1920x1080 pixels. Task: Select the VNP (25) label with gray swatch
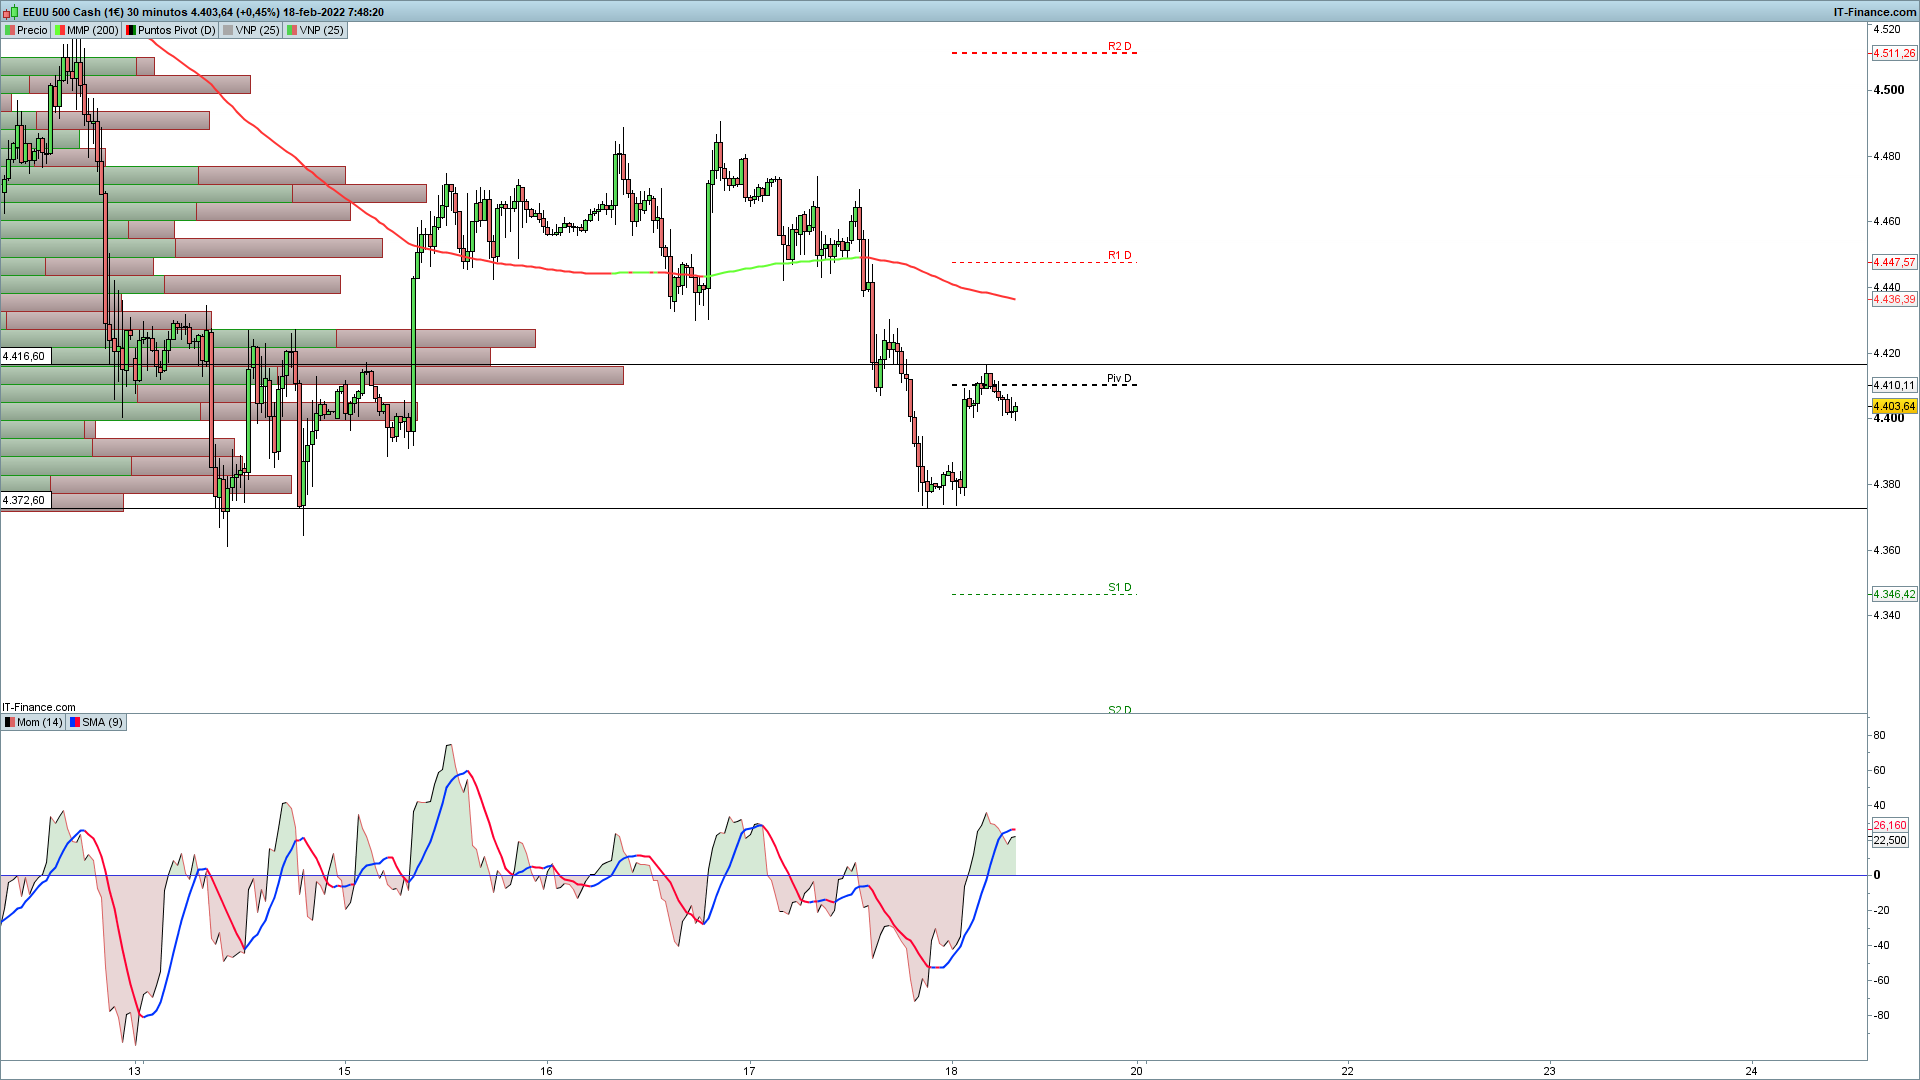pos(251,30)
